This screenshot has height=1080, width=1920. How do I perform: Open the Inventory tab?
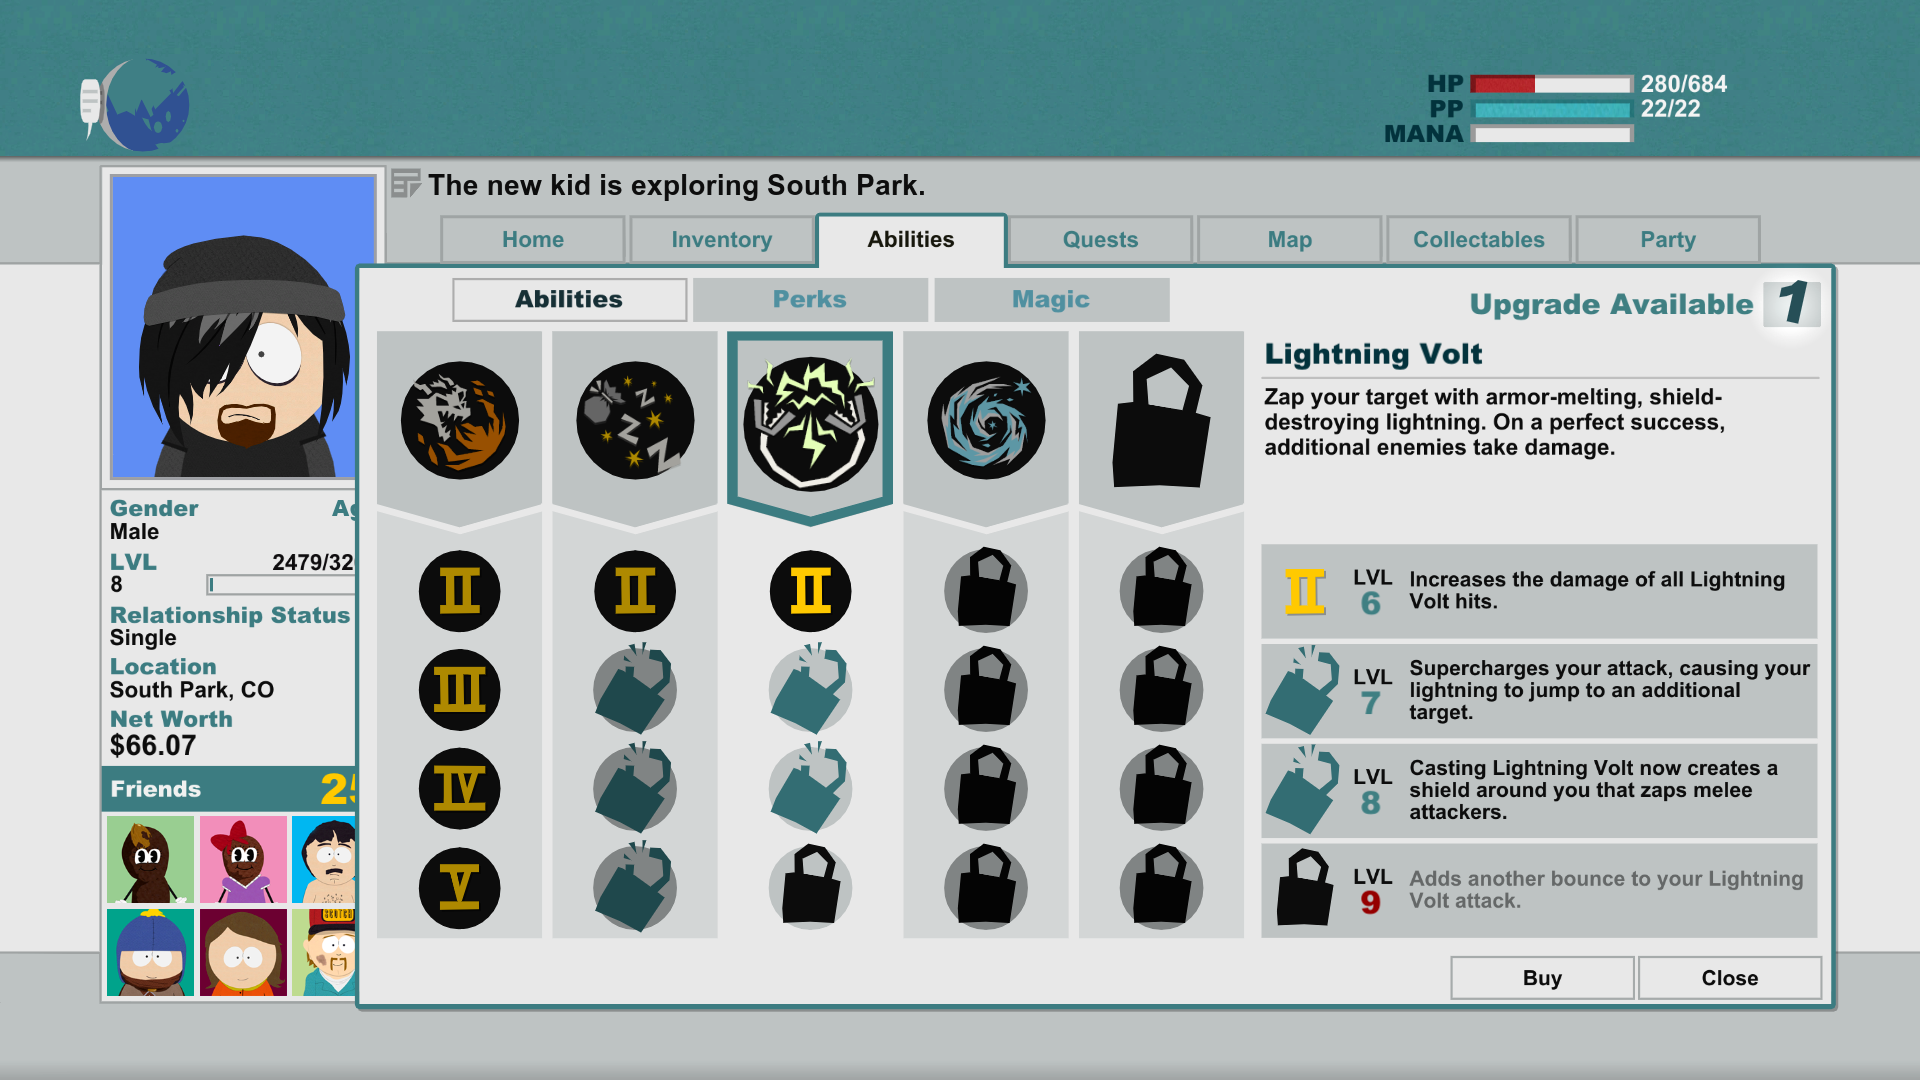coord(722,240)
